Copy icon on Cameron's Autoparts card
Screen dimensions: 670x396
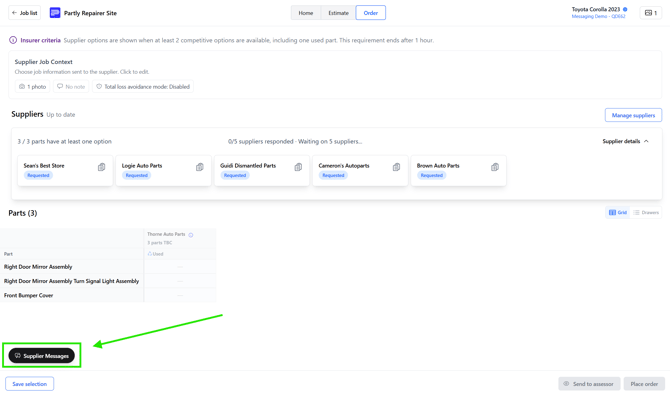tap(397, 167)
